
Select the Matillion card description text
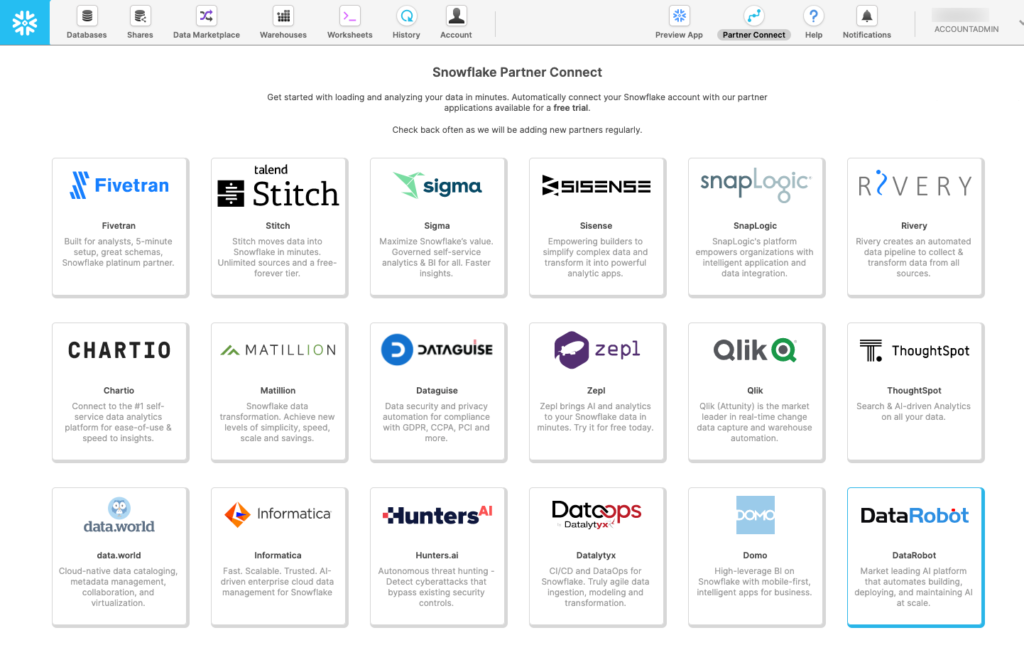(277, 422)
